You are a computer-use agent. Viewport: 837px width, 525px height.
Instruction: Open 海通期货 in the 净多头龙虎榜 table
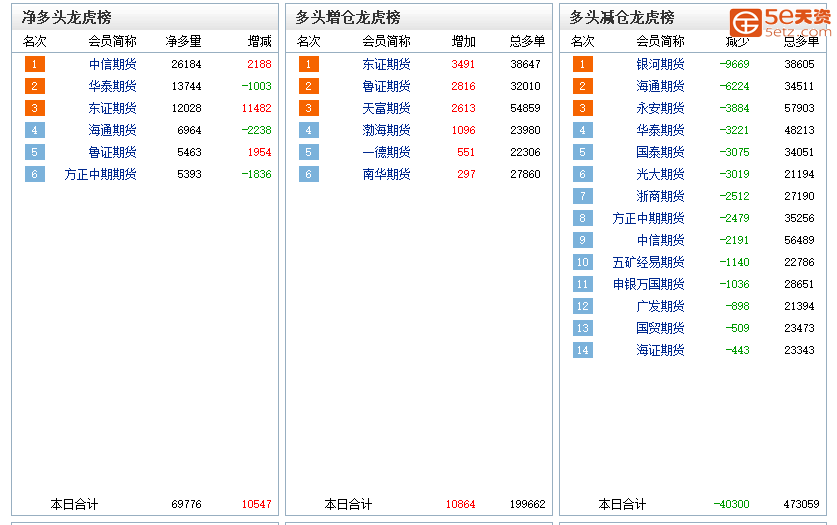[113, 130]
